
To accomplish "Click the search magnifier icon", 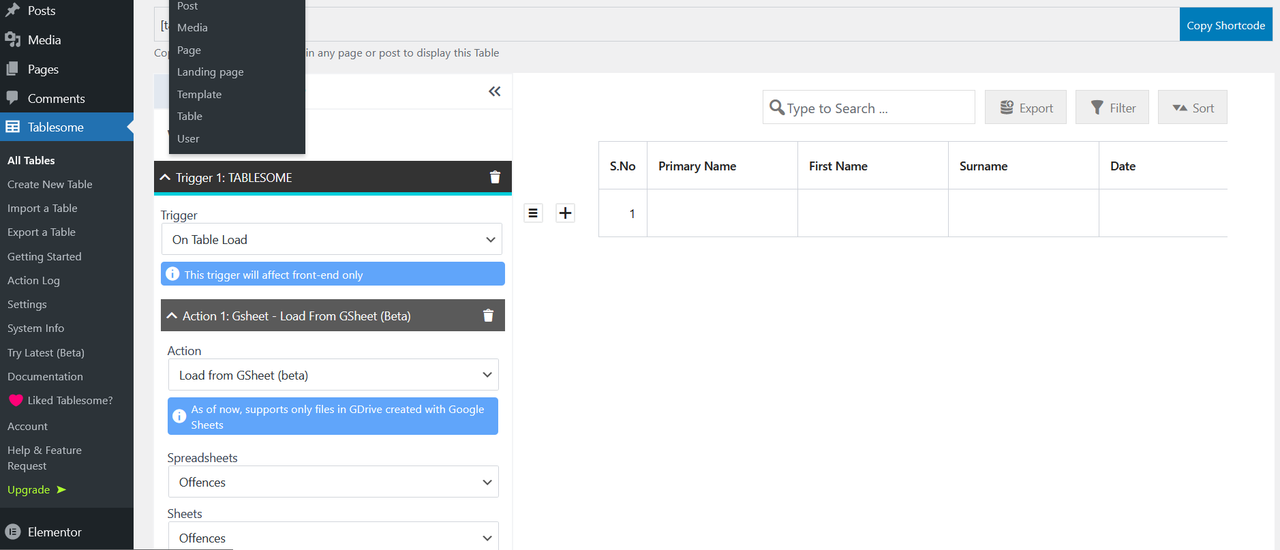I will 776,108.
